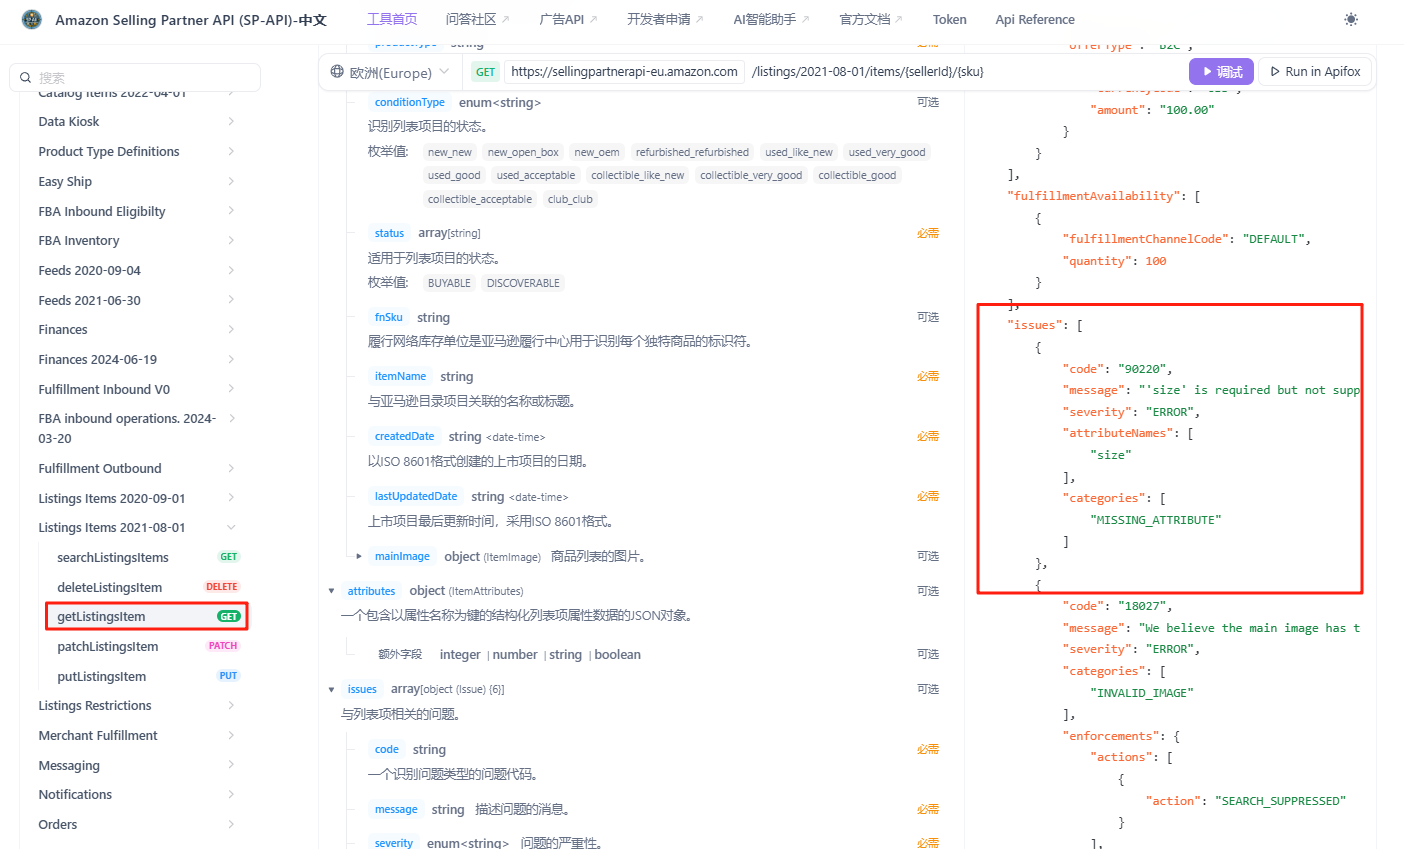
Task: Expand Orders section
Action: tap(136, 824)
